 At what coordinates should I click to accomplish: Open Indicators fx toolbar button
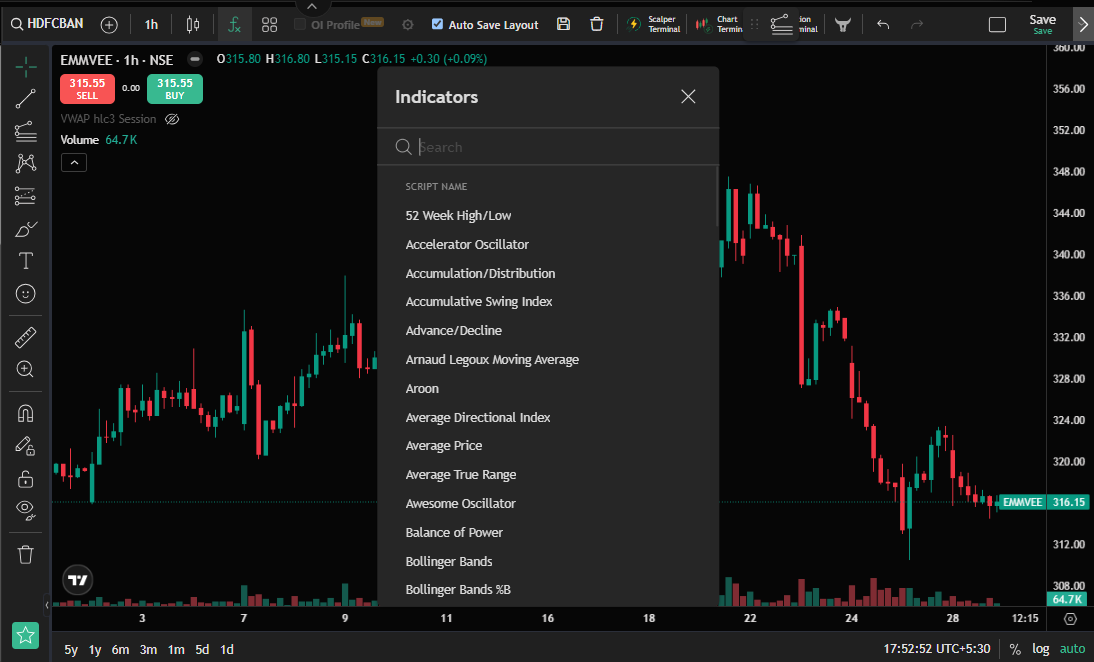pos(234,25)
